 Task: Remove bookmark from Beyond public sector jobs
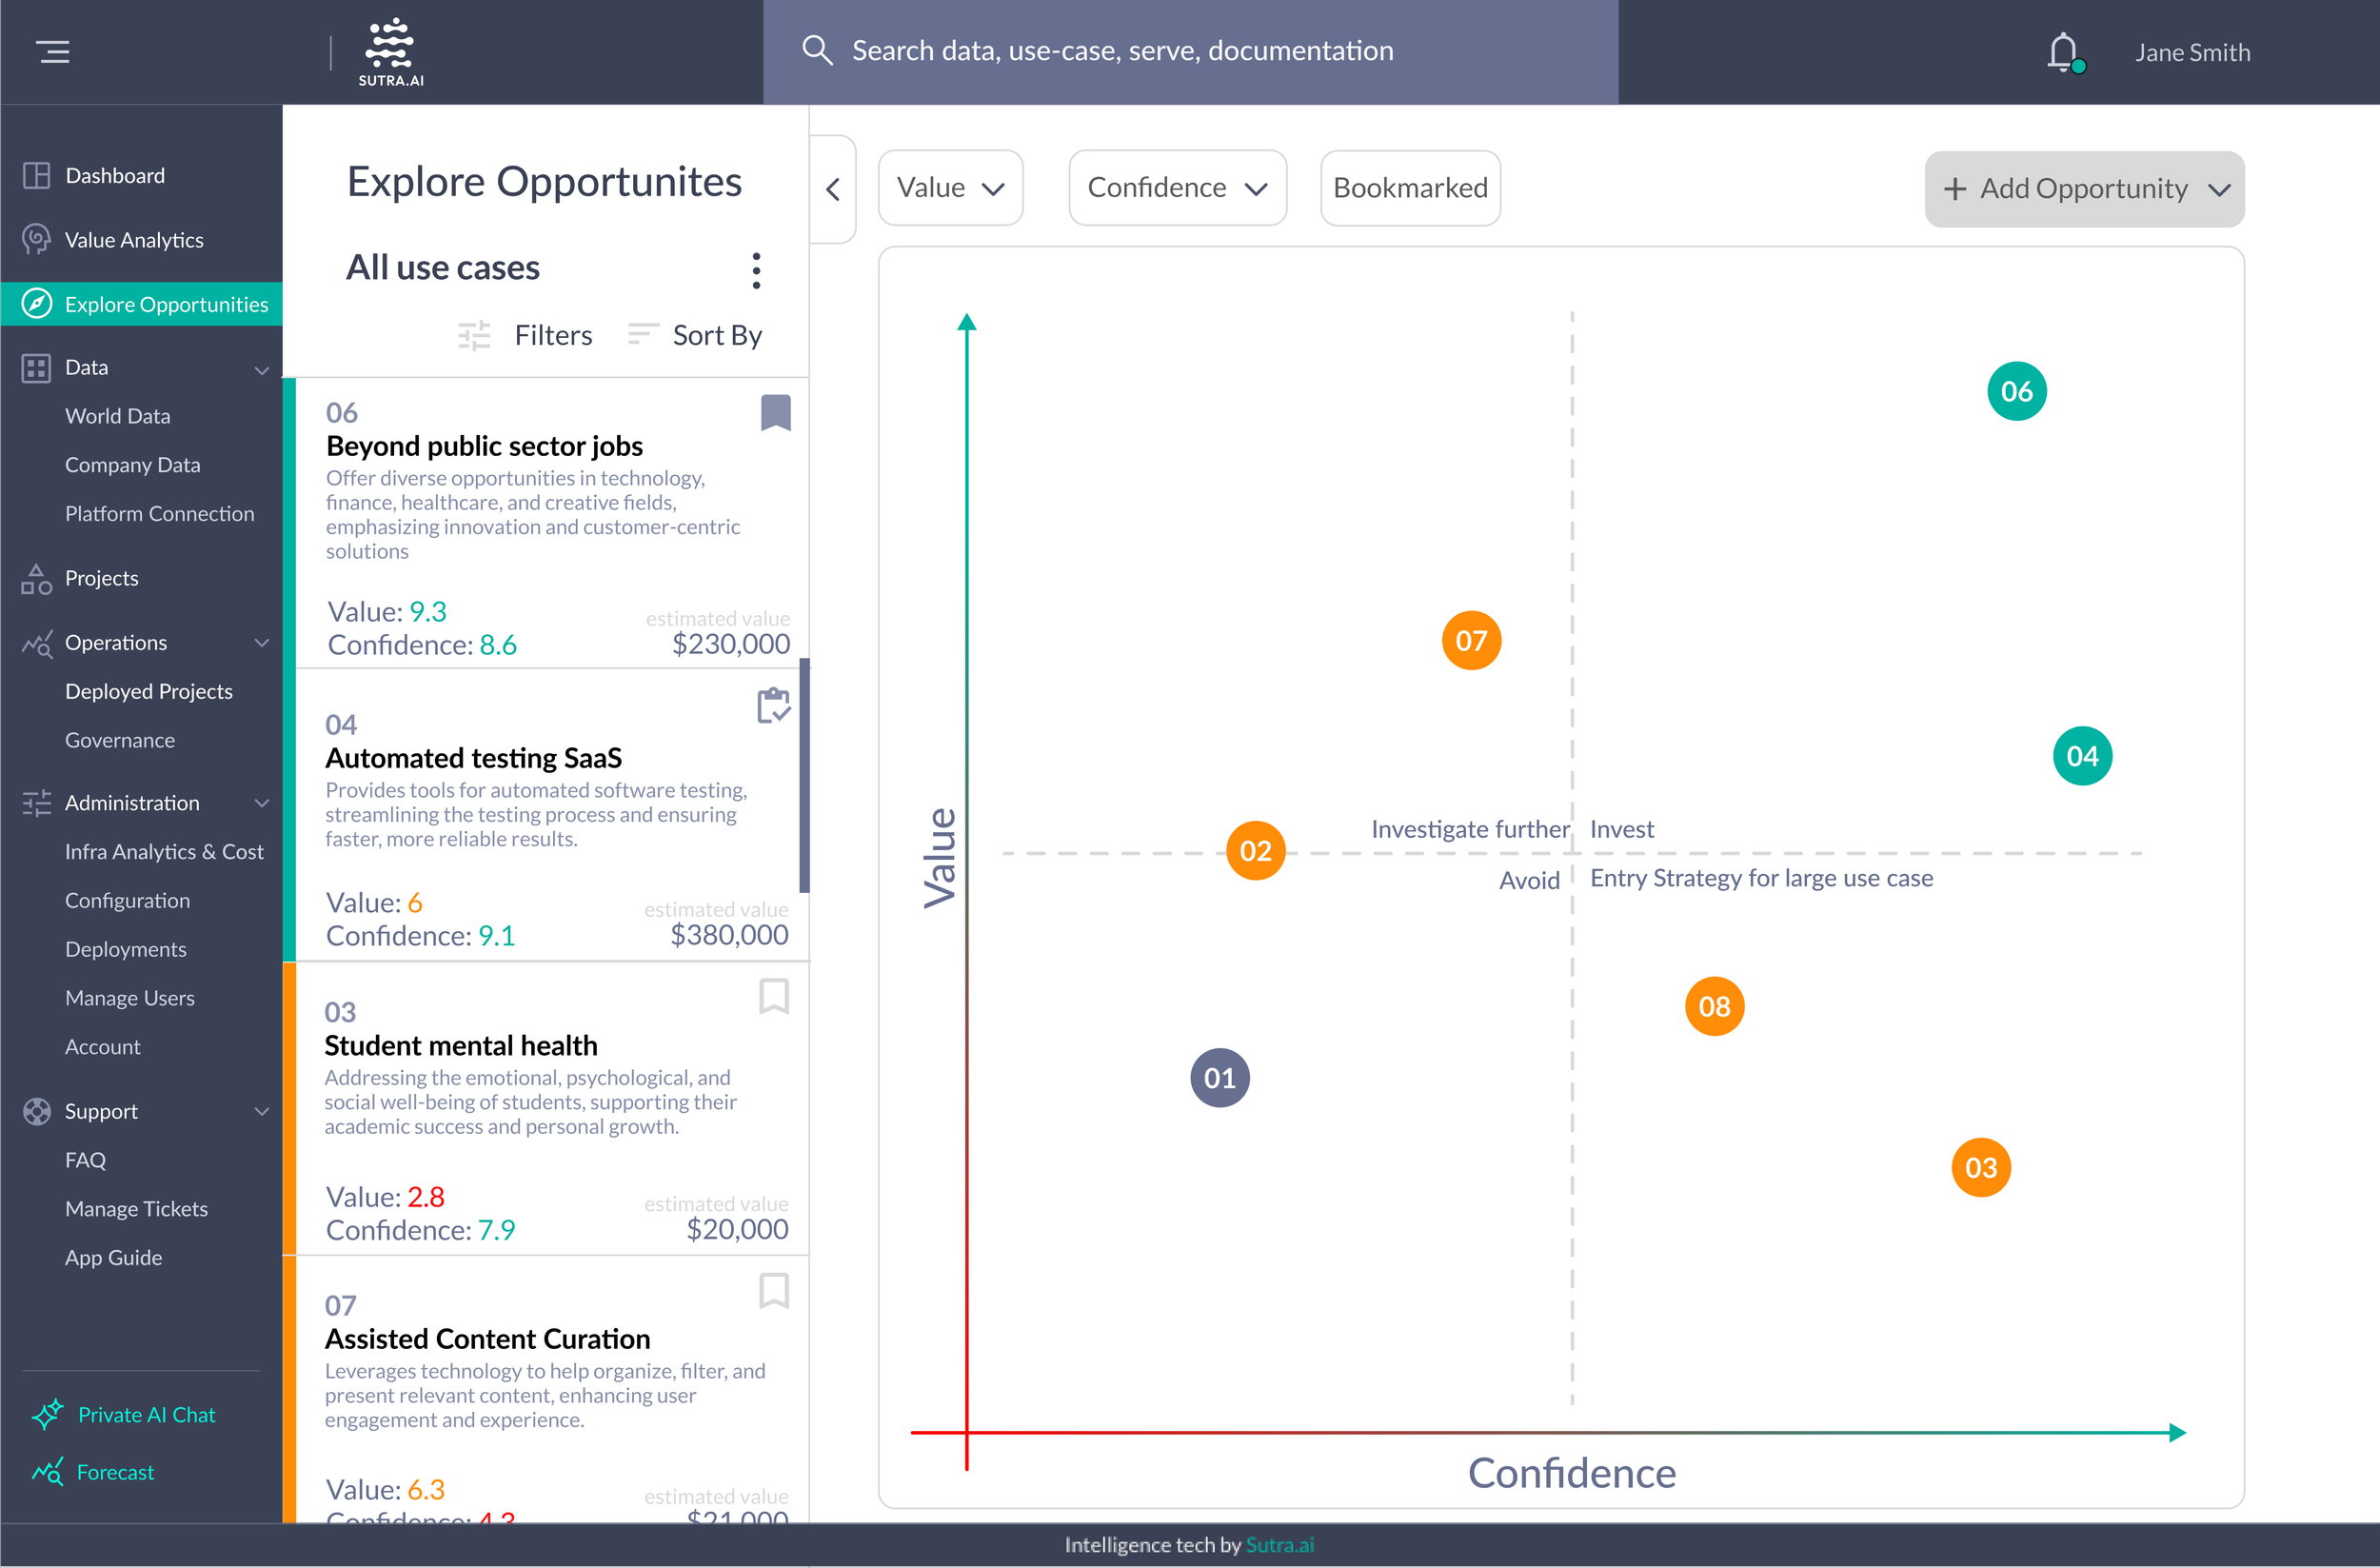click(775, 412)
